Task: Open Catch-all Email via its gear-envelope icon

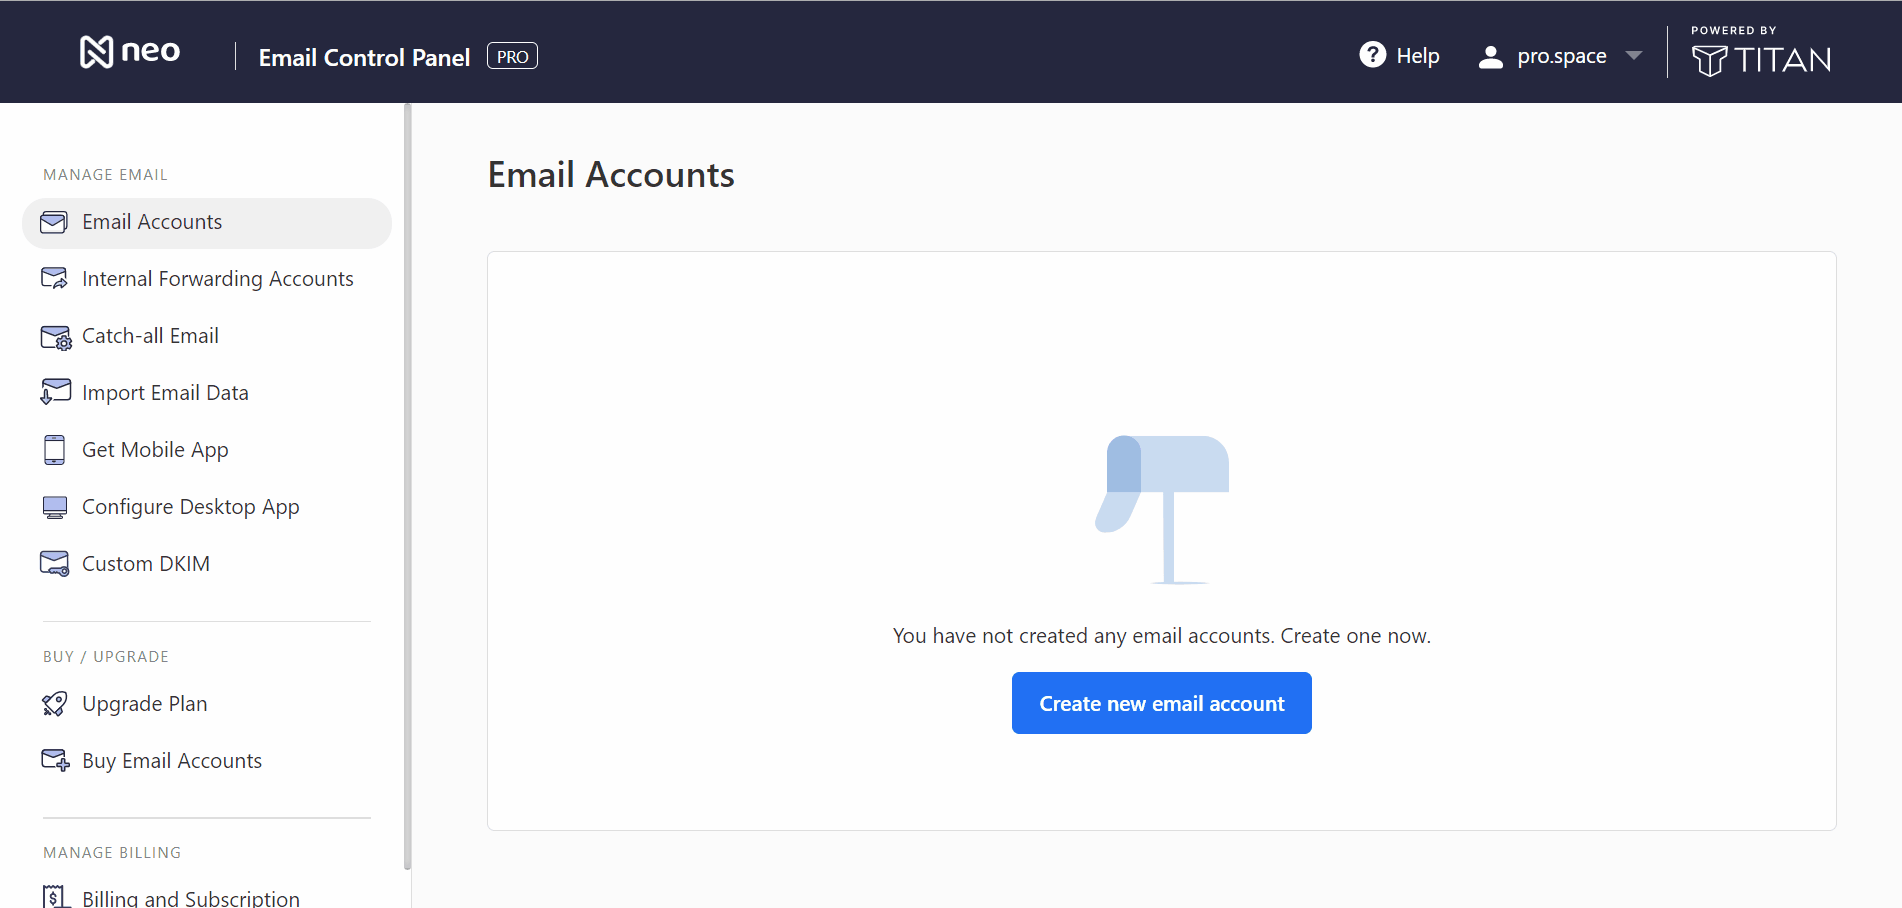Action: tap(54, 336)
